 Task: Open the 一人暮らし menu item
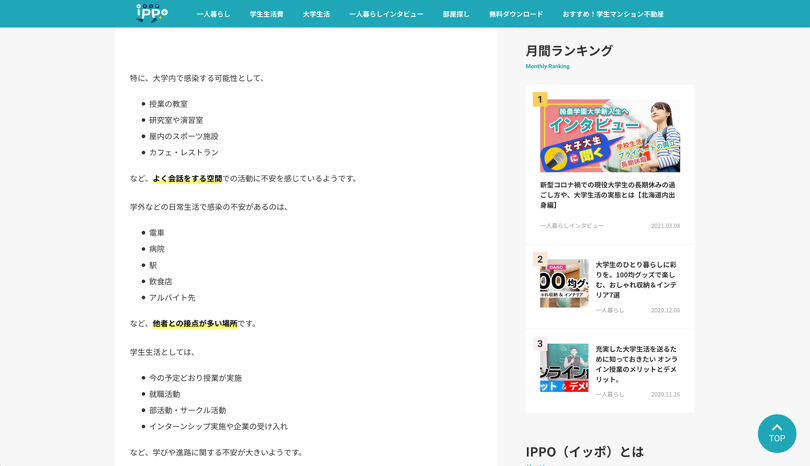click(x=213, y=14)
